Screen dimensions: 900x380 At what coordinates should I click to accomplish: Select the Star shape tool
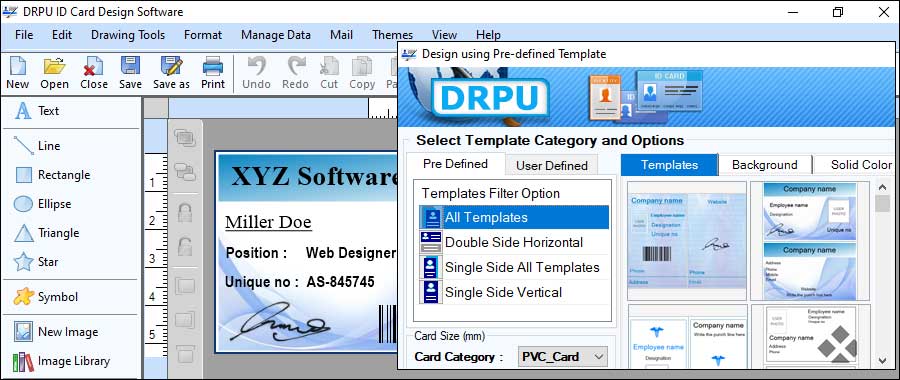click(x=36, y=262)
